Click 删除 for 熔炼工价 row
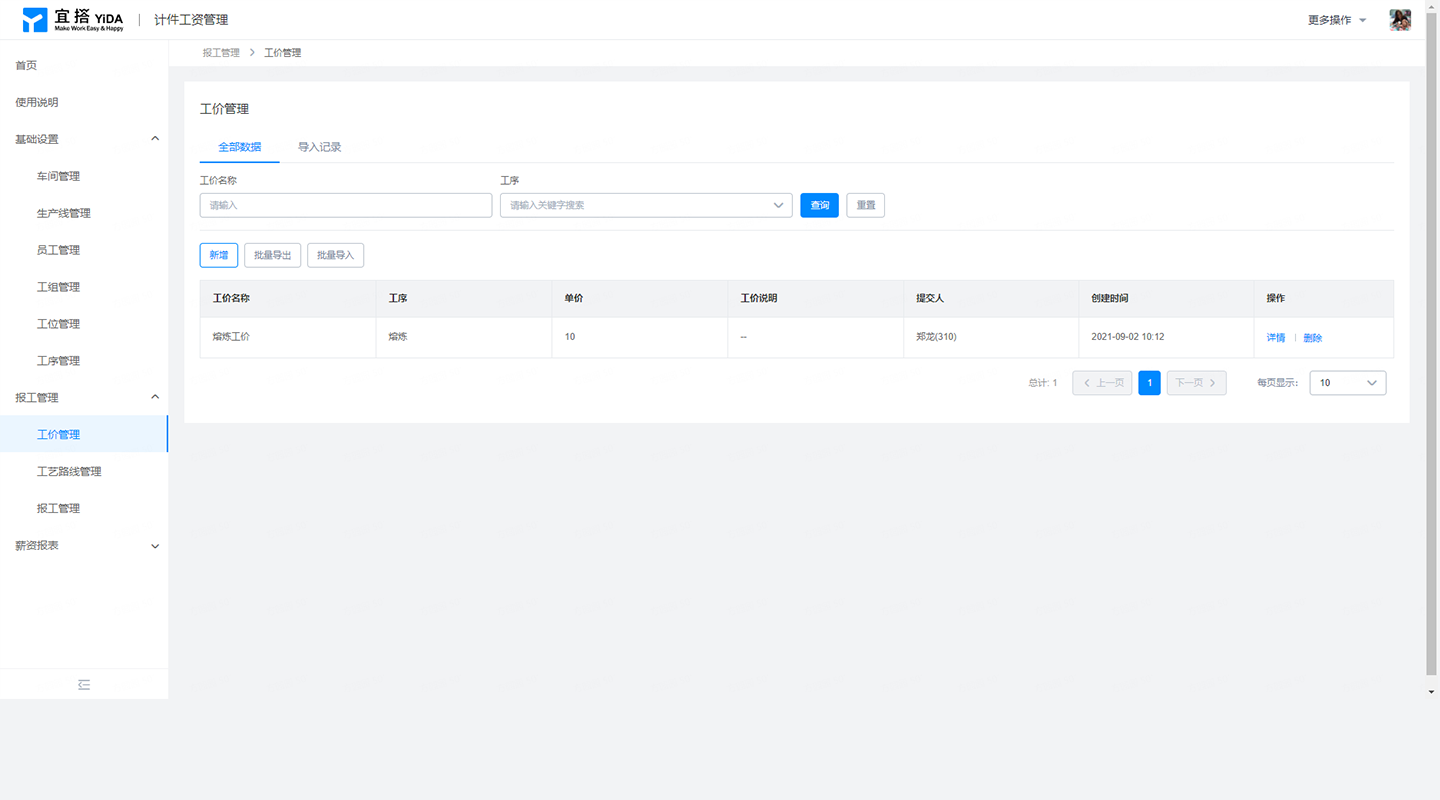 (1313, 338)
